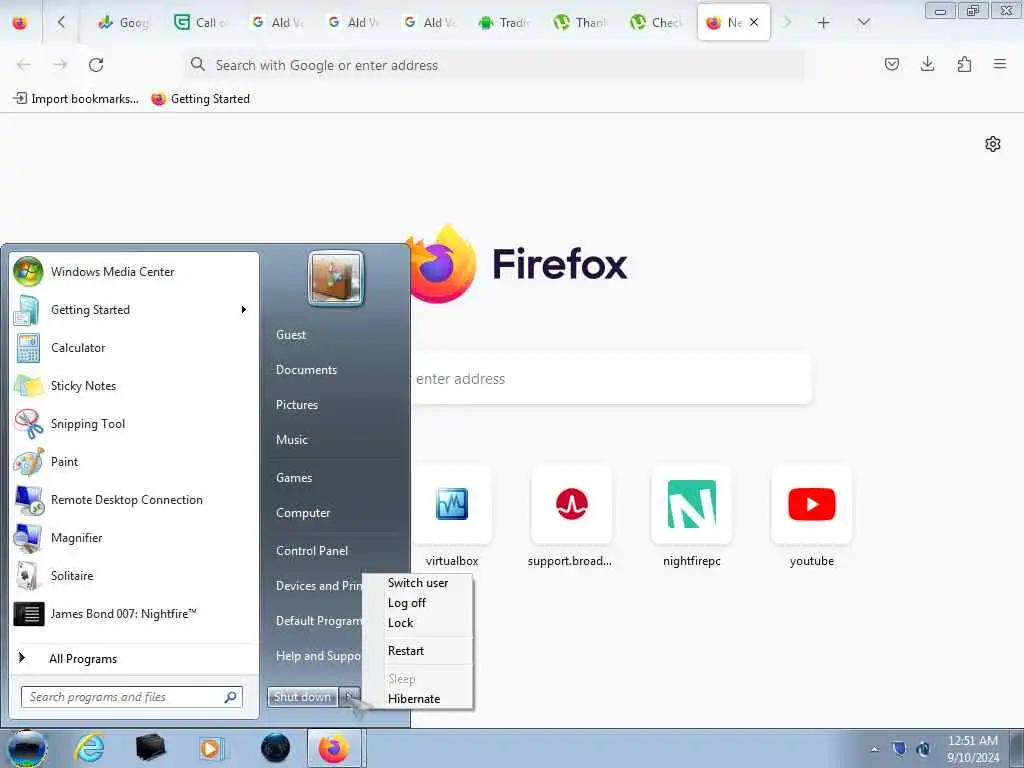Open new tab page settings gear

pos(993,144)
